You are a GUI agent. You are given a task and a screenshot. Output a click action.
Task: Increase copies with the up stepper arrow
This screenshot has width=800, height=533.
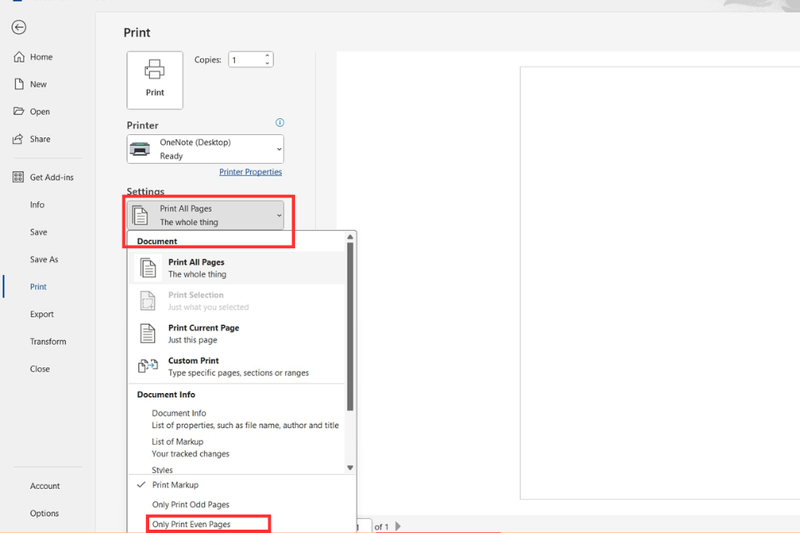point(267,56)
